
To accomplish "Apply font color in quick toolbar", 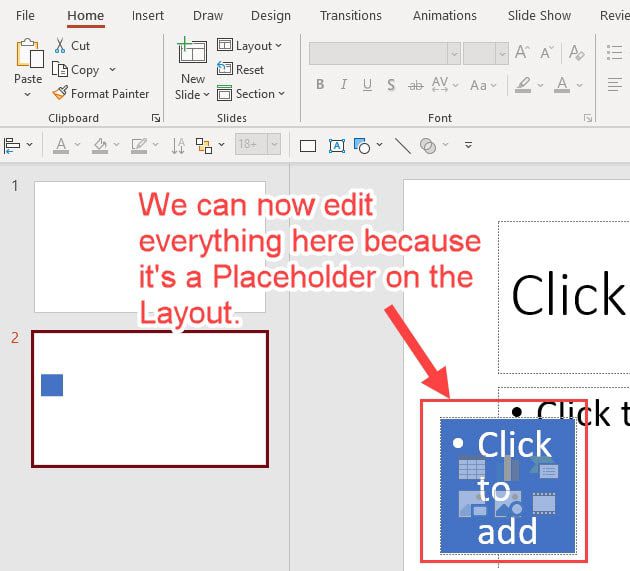I will [x=61, y=145].
